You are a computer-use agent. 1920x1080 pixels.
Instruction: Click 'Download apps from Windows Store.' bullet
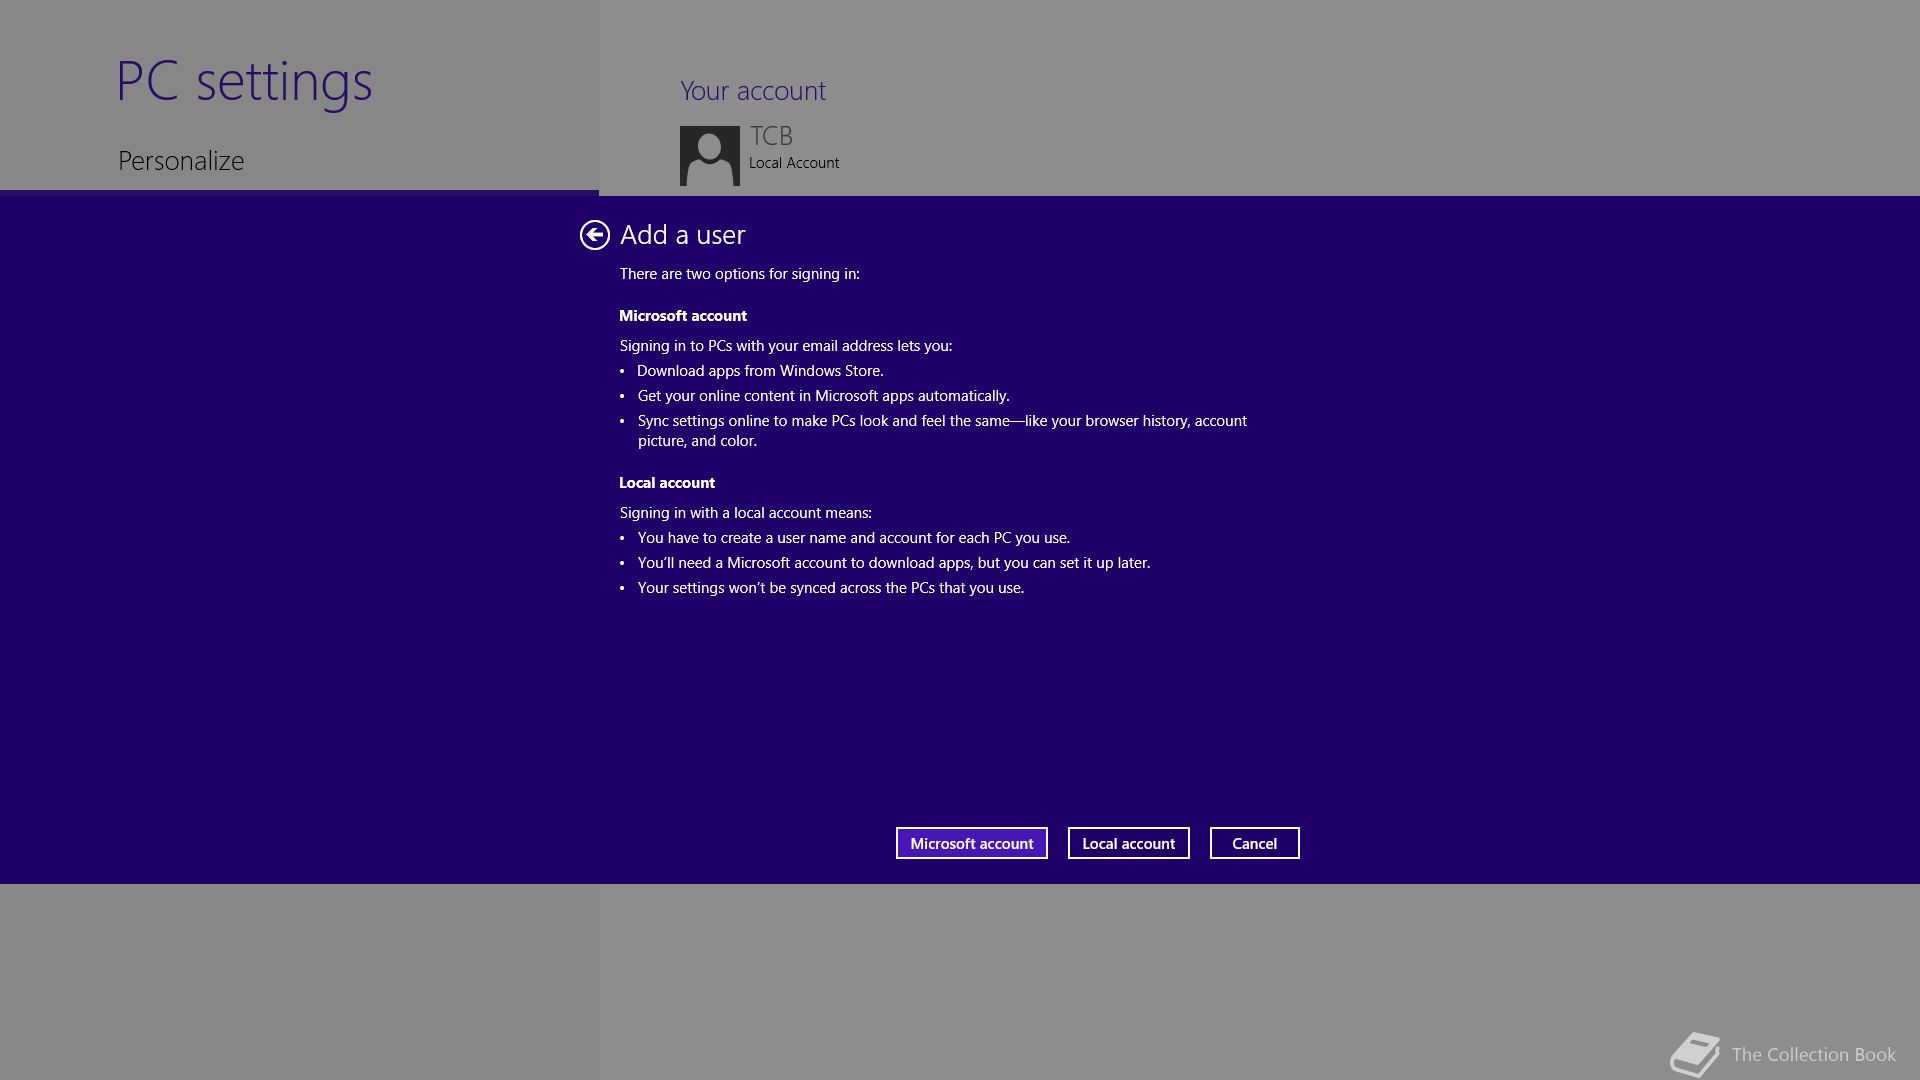[761, 371]
